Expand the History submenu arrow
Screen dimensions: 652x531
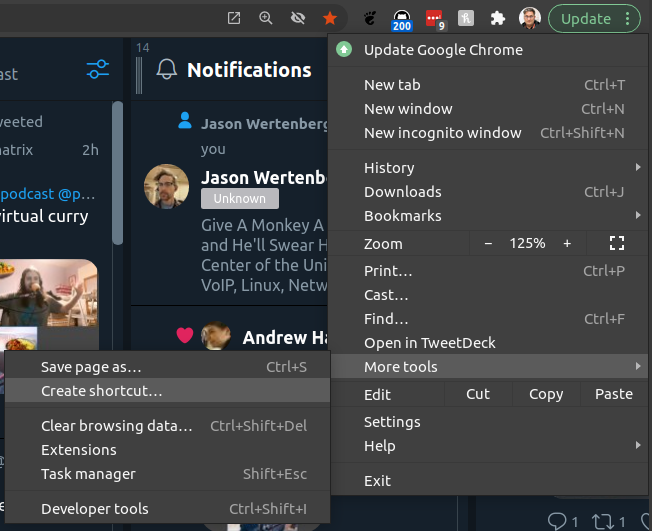point(637,167)
